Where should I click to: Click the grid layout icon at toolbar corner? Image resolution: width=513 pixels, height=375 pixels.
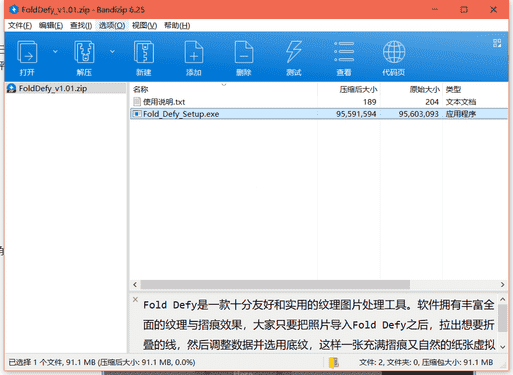point(497,43)
